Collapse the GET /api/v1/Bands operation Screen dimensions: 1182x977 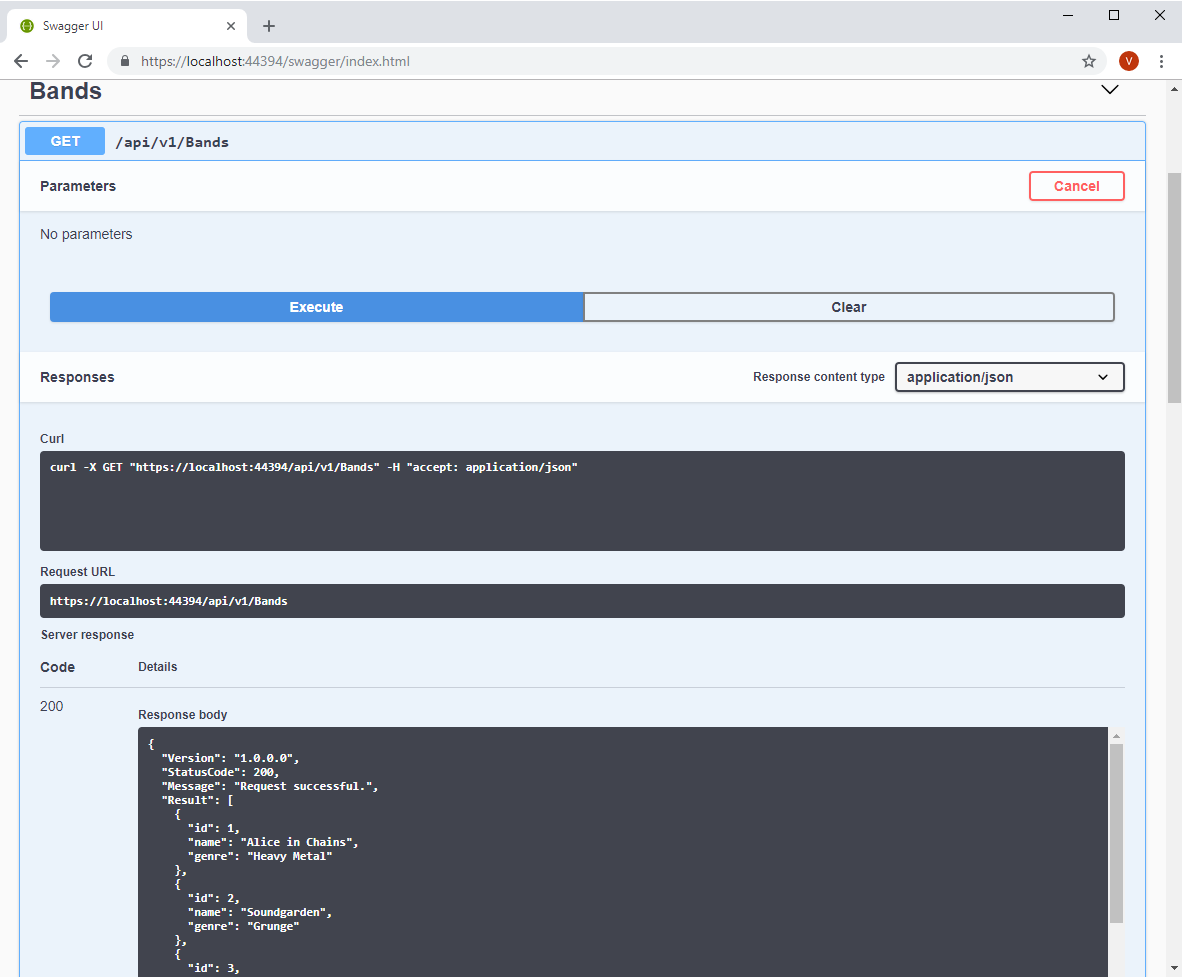pyautogui.click(x=582, y=141)
